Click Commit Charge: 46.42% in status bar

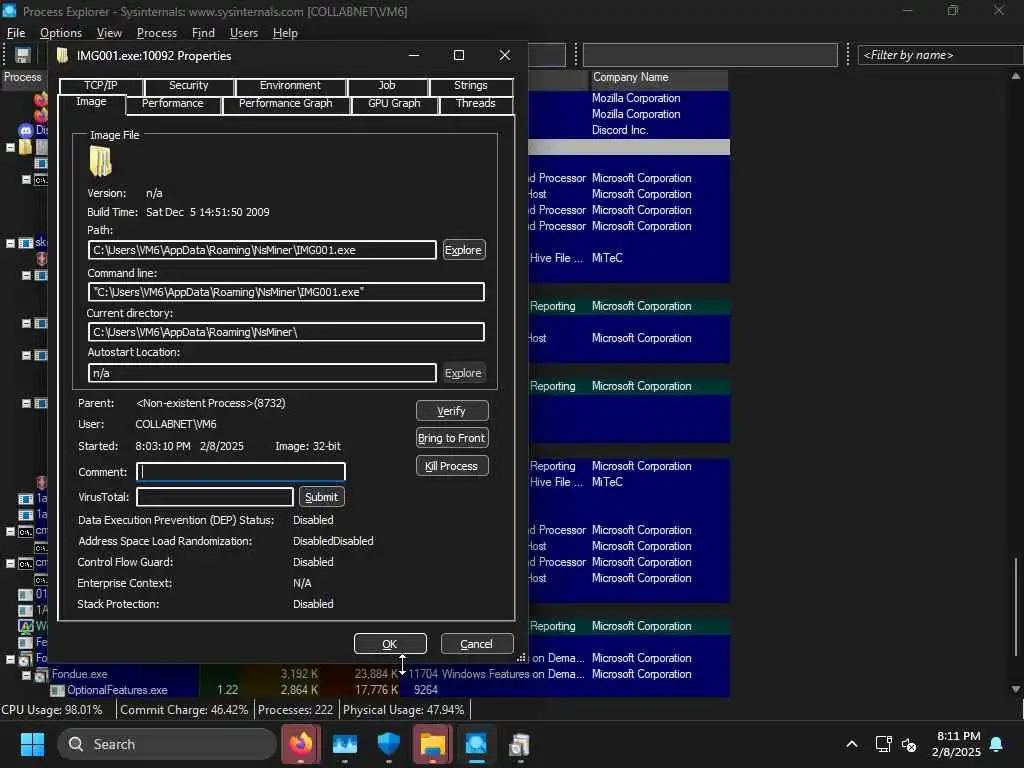(x=184, y=710)
